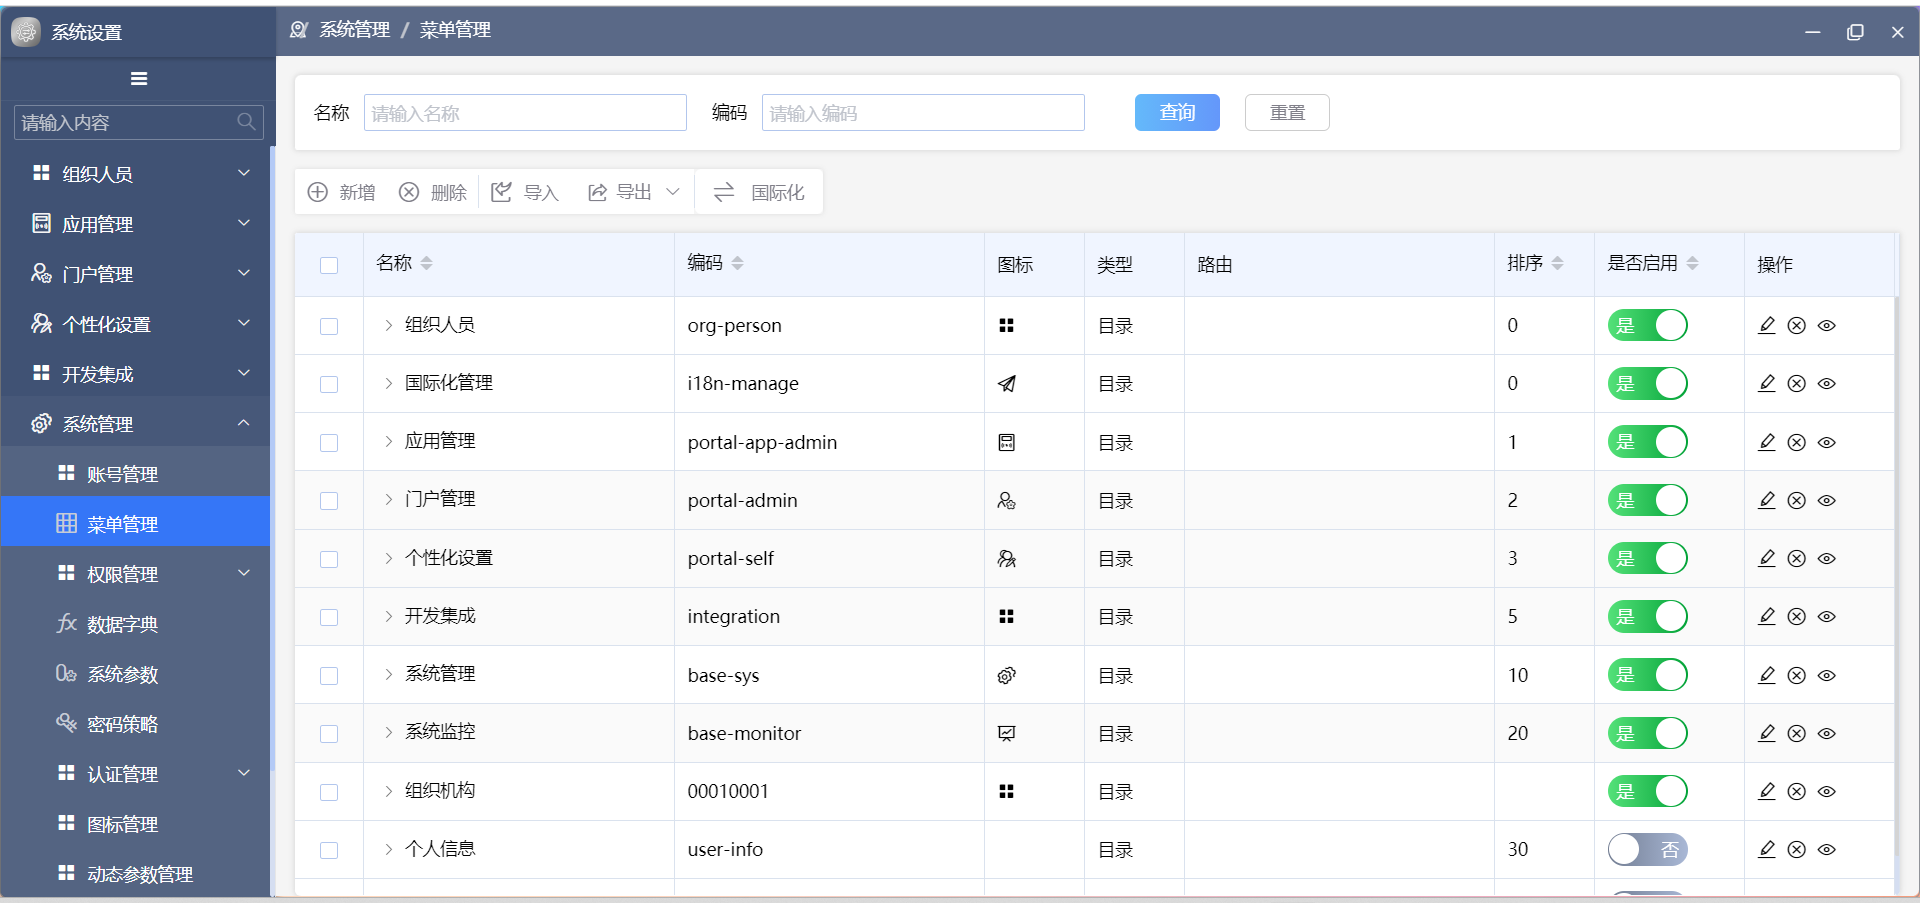
Task: Click the 国际化 toolbar button
Action: (759, 192)
